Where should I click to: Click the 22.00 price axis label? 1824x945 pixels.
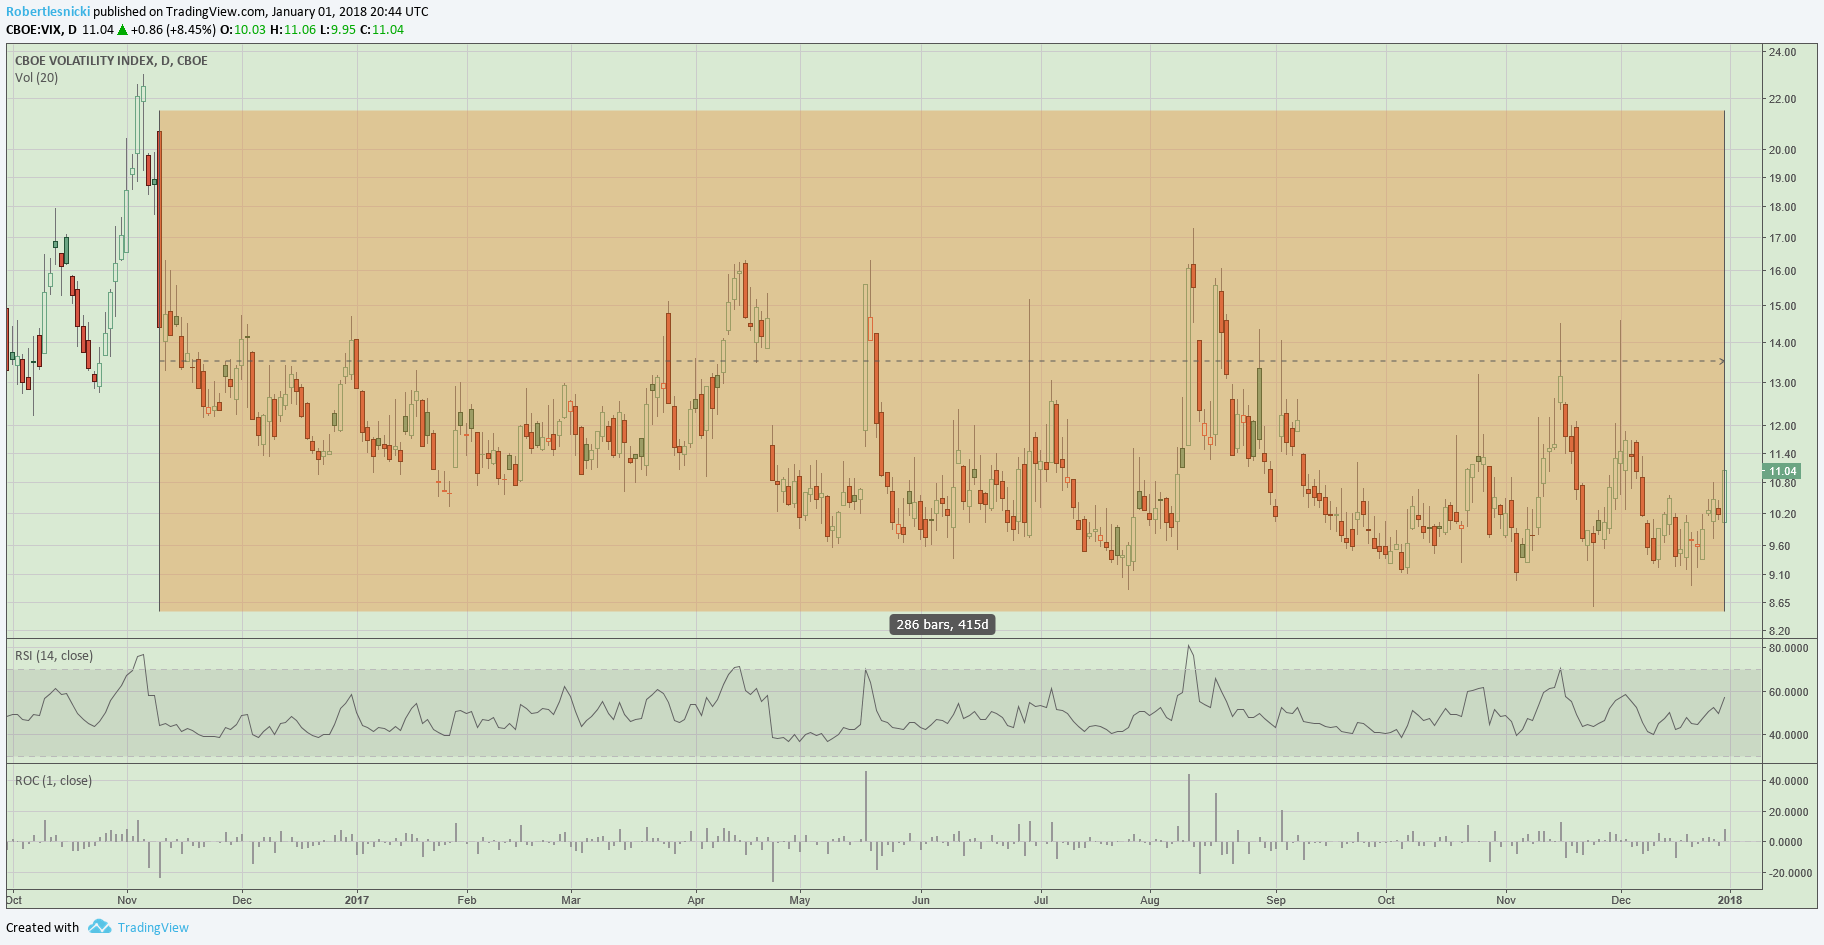[1782, 99]
